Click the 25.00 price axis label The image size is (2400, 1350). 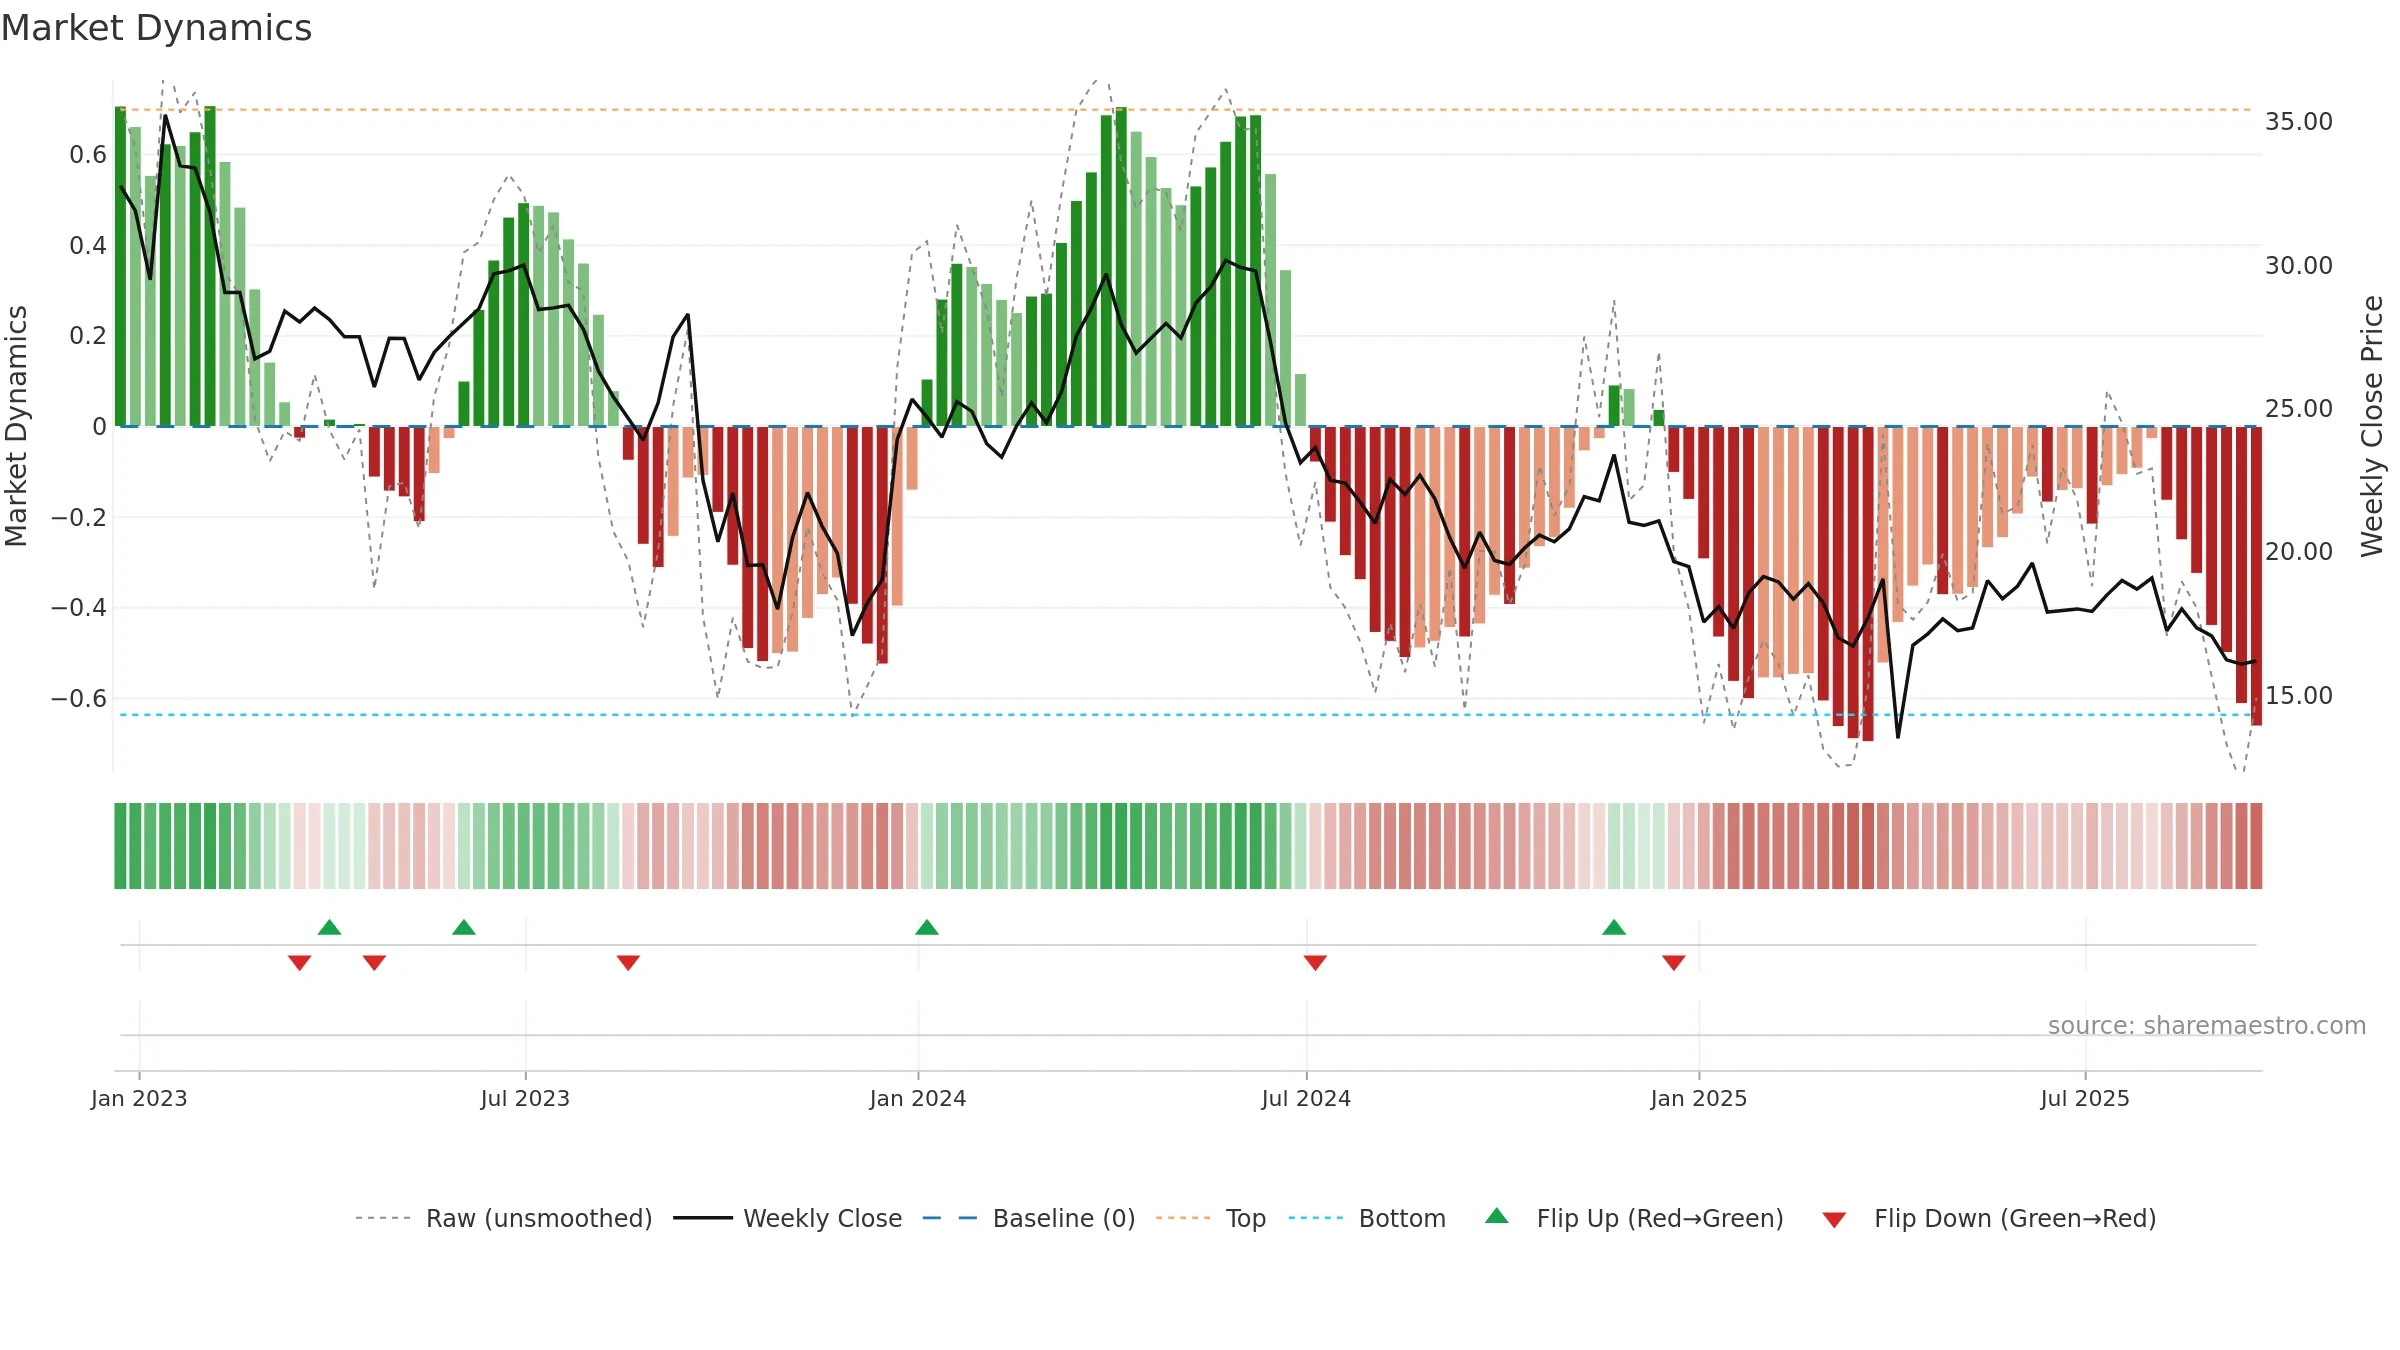point(2299,408)
